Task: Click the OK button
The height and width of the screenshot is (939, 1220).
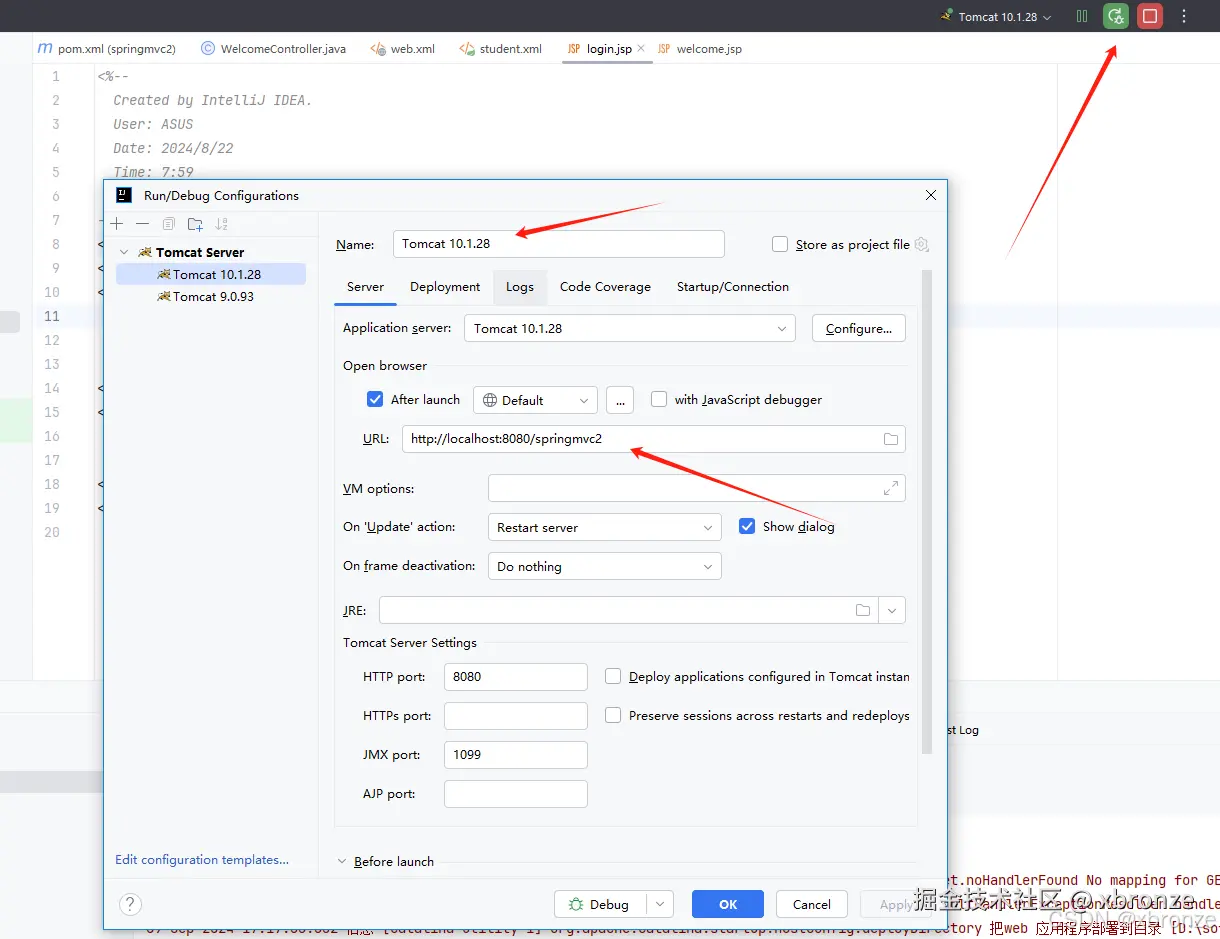Action: 728,904
